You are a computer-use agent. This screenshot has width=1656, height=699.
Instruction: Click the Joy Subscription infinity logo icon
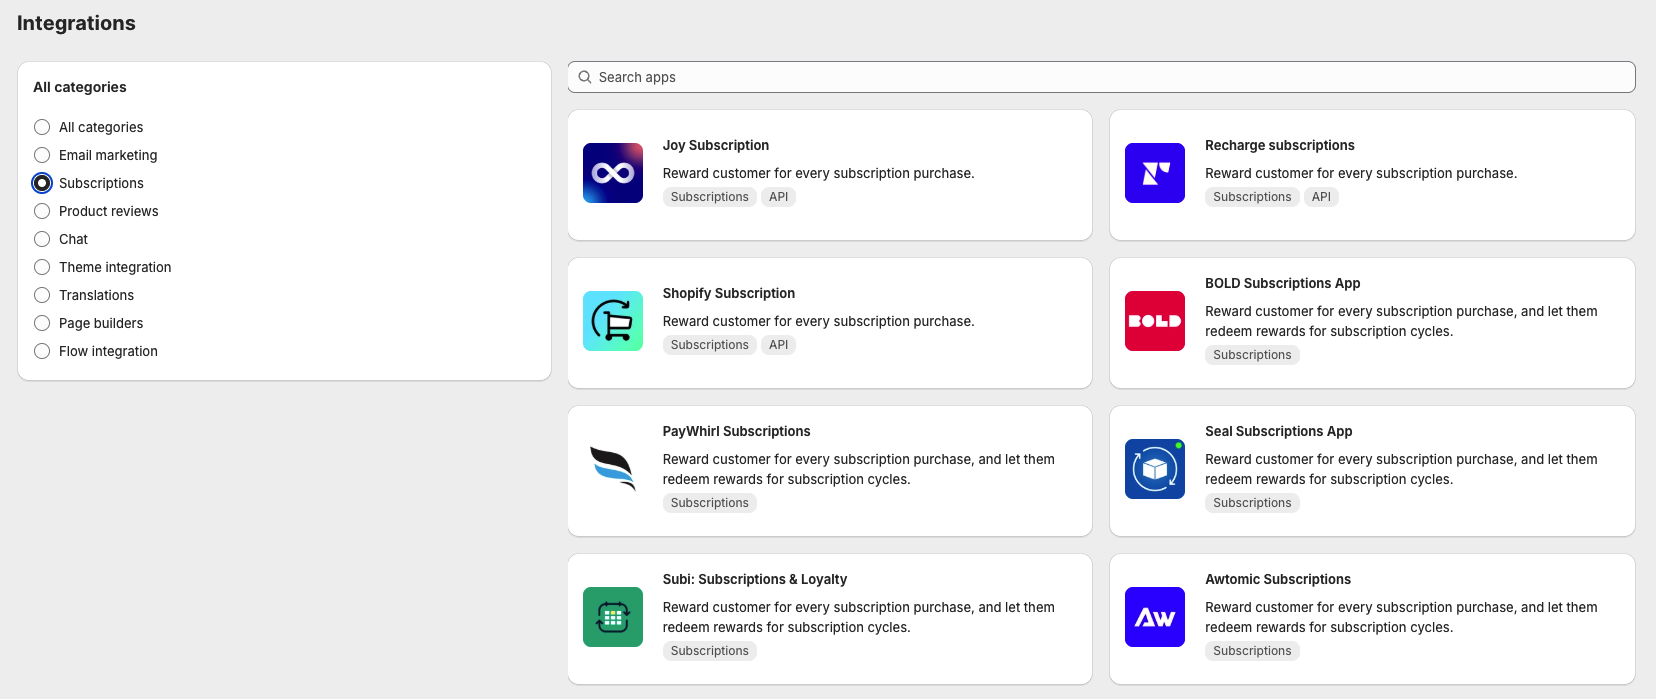pos(612,173)
